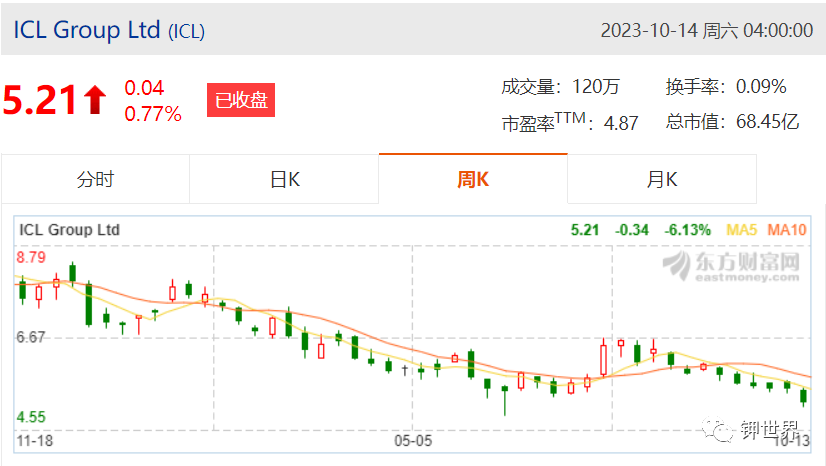The width and height of the screenshot is (826, 466).
Task: Open the 日K daily candlestick tab
Action: [284, 180]
